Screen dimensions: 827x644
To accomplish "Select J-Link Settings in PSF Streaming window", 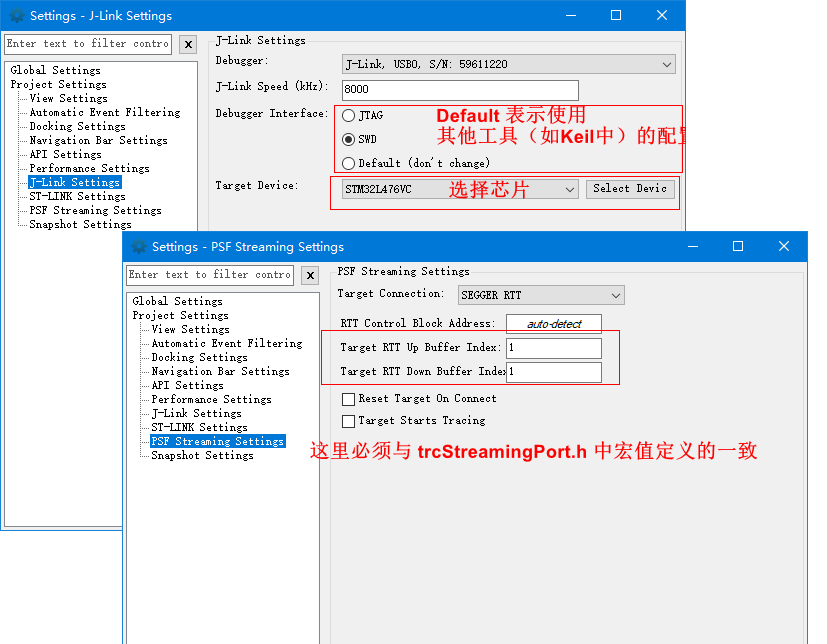I will [196, 414].
